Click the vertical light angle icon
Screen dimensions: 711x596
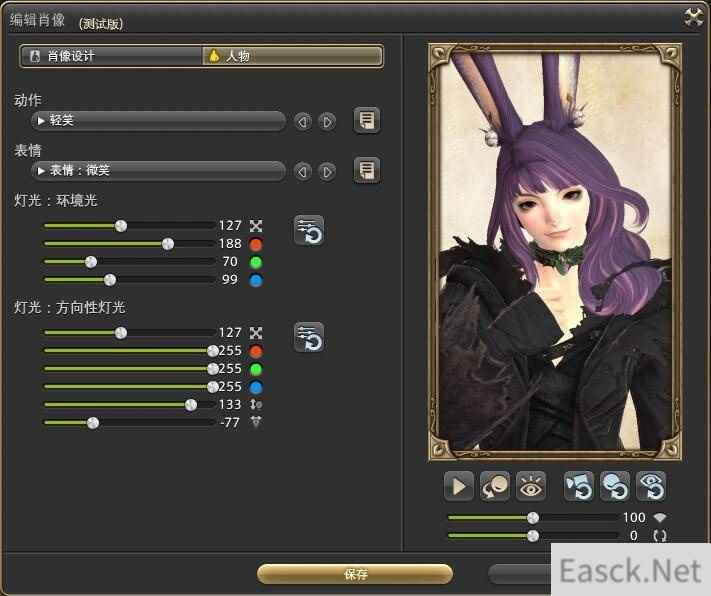point(256,405)
